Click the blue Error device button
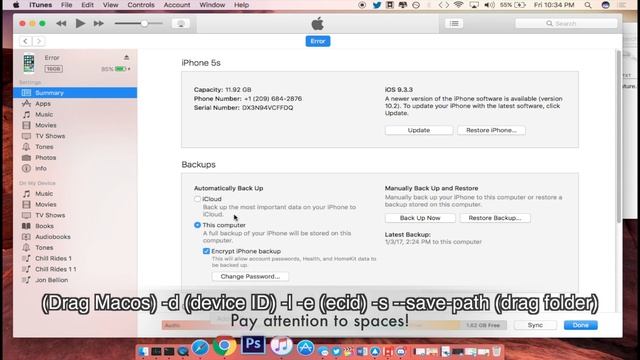Viewport: 640px width, 360px height. tap(318, 41)
